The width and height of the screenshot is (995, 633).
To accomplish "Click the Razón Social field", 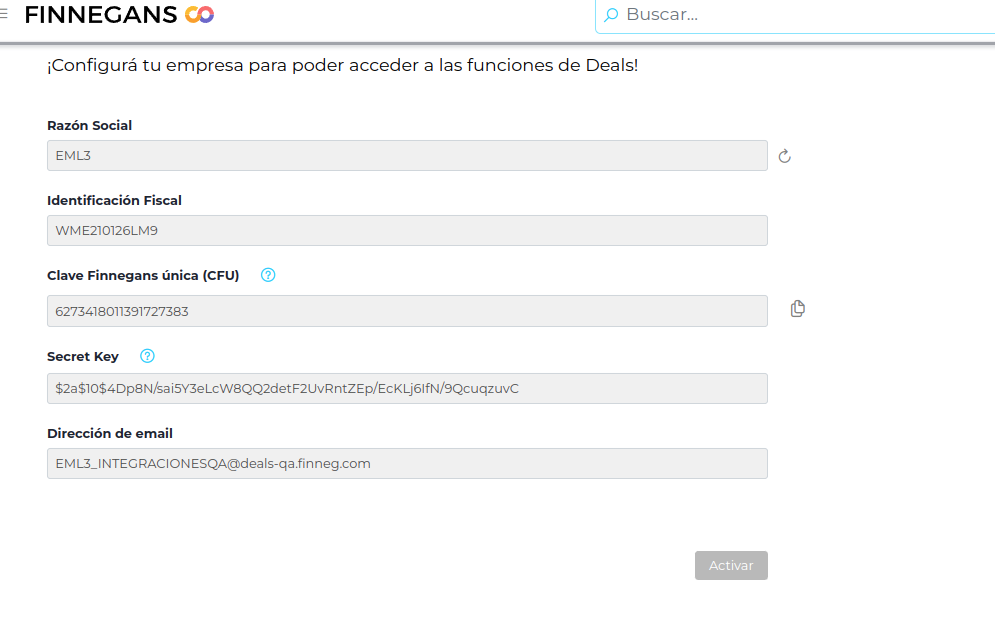I will click(x=407, y=156).
